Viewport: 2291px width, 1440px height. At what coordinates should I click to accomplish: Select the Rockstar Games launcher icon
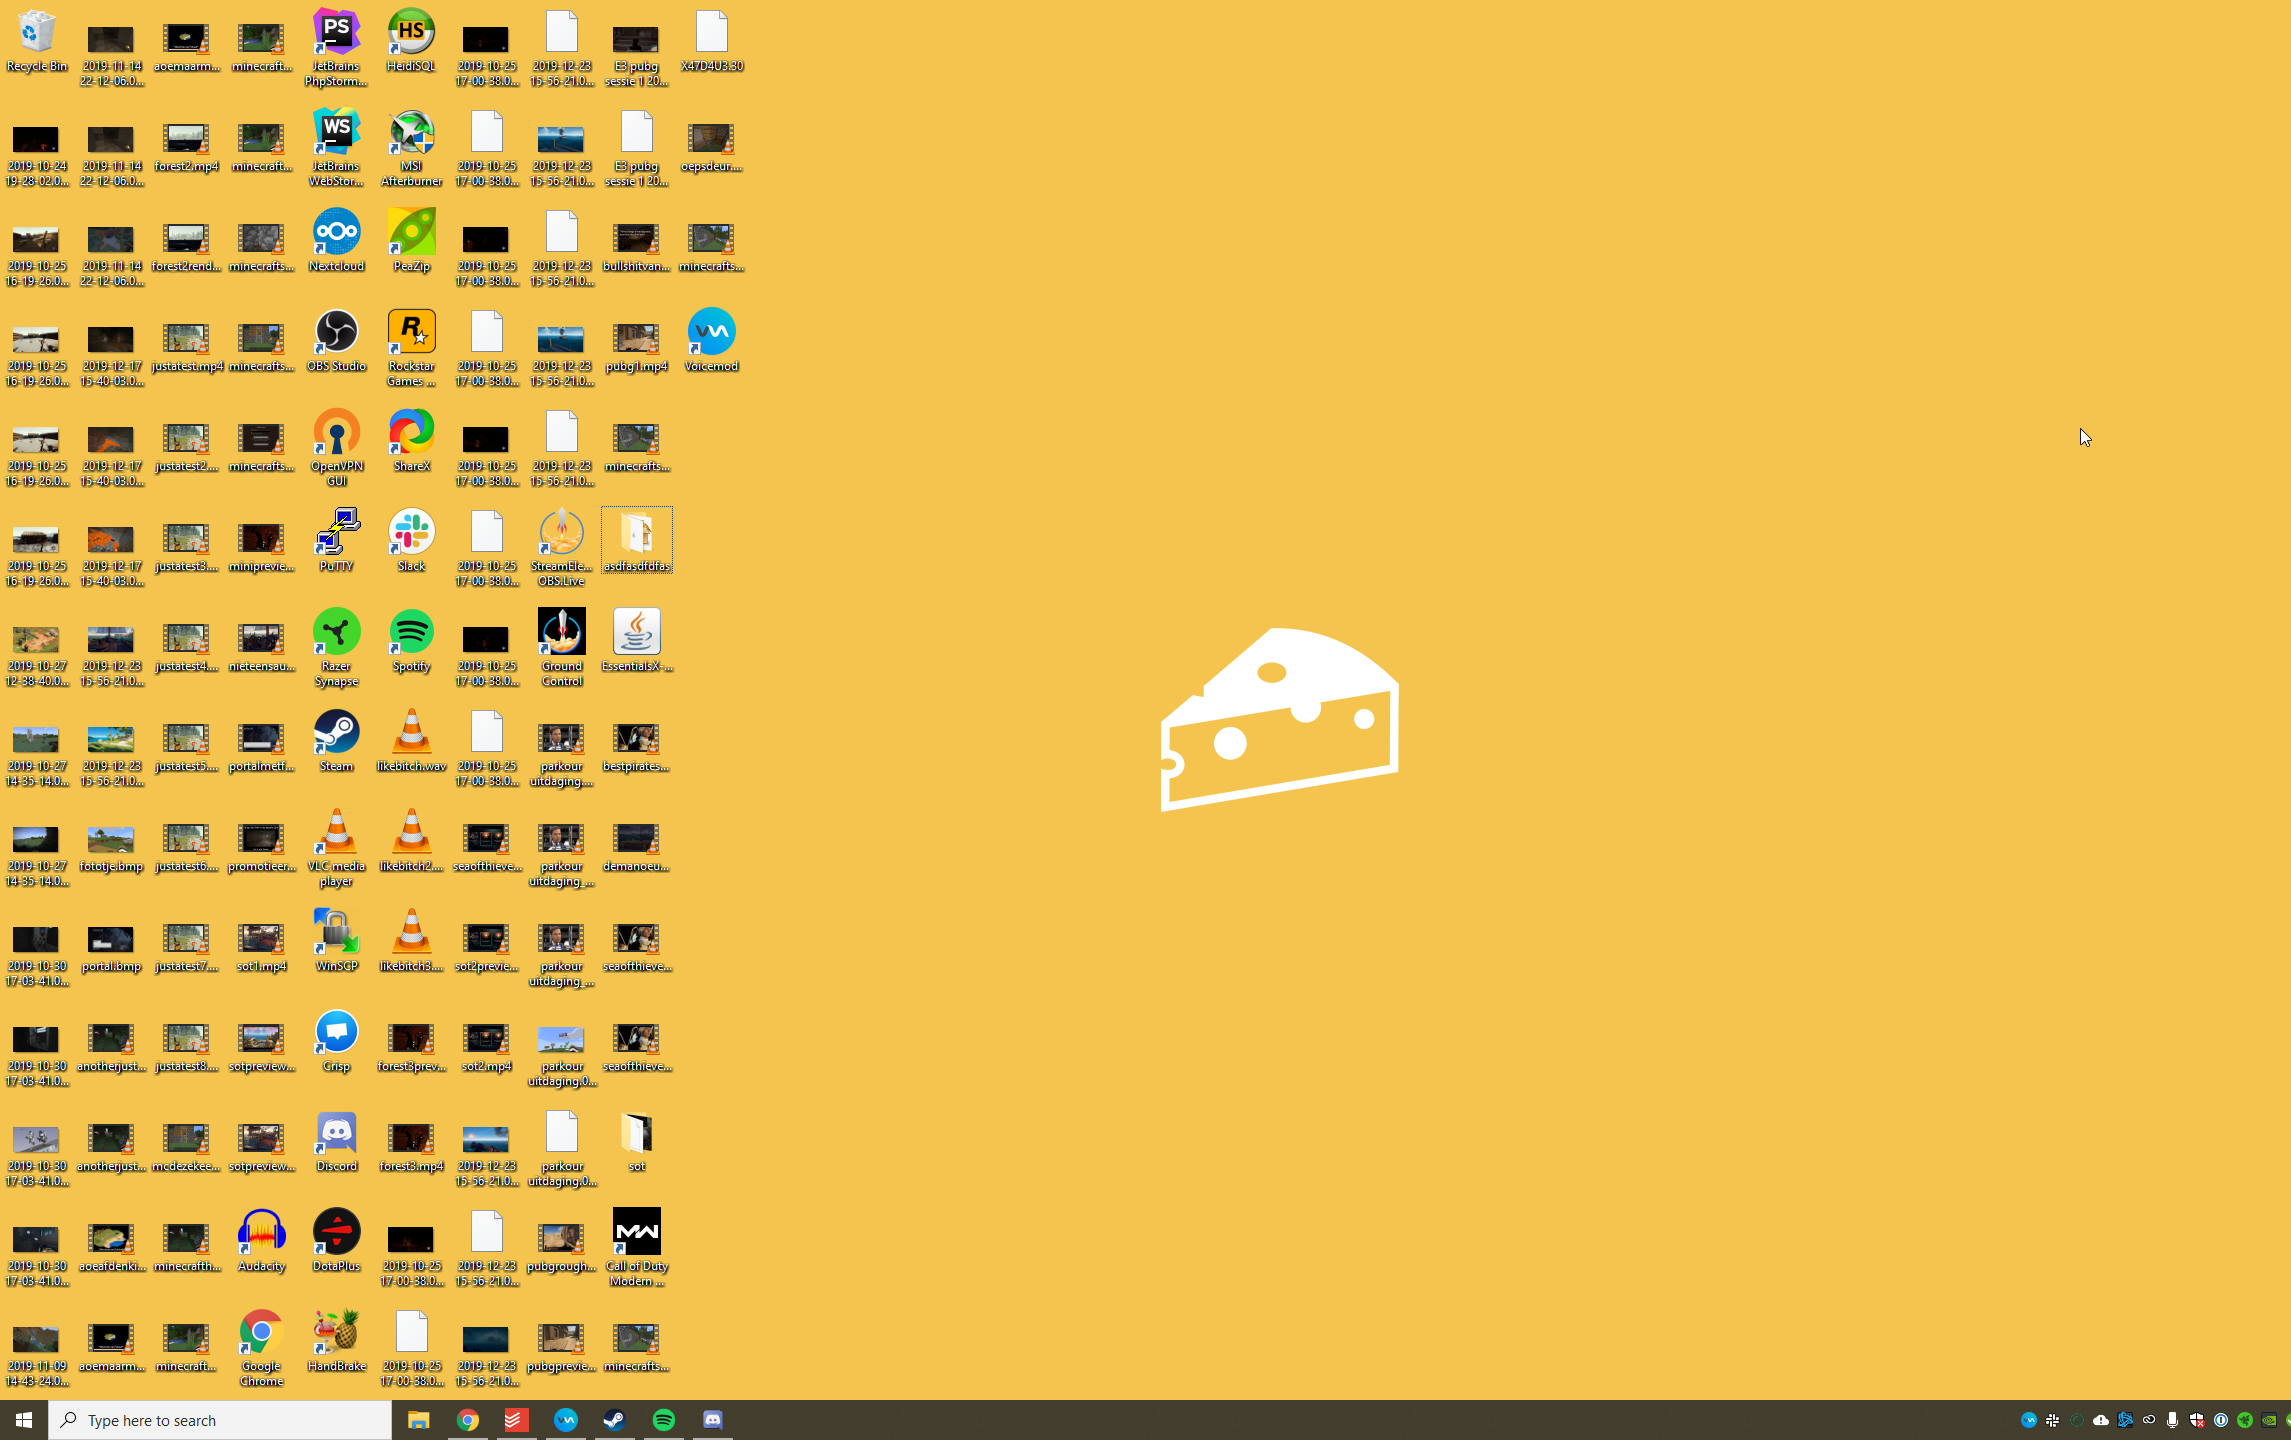coord(411,333)
